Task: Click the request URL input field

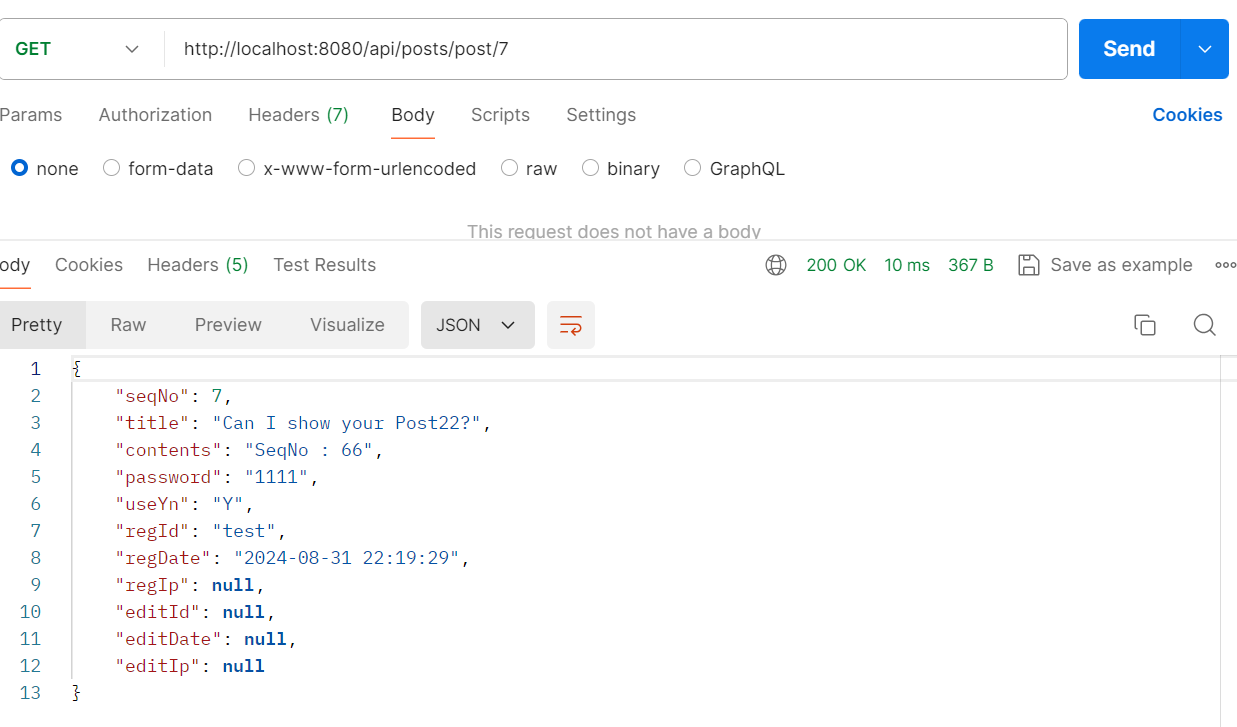Action: (x=615, y=49)
